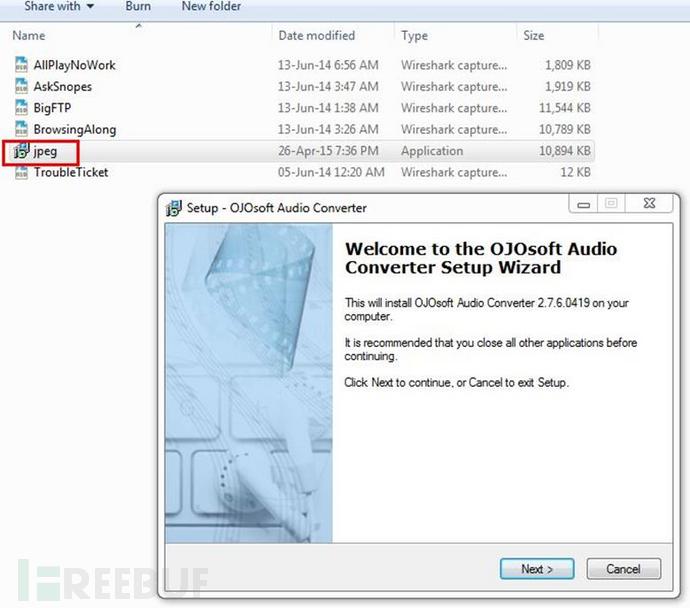The width and height of the screenshot is (690, 608).
Task: Sort files by the Name column
Action: (29, 35)
